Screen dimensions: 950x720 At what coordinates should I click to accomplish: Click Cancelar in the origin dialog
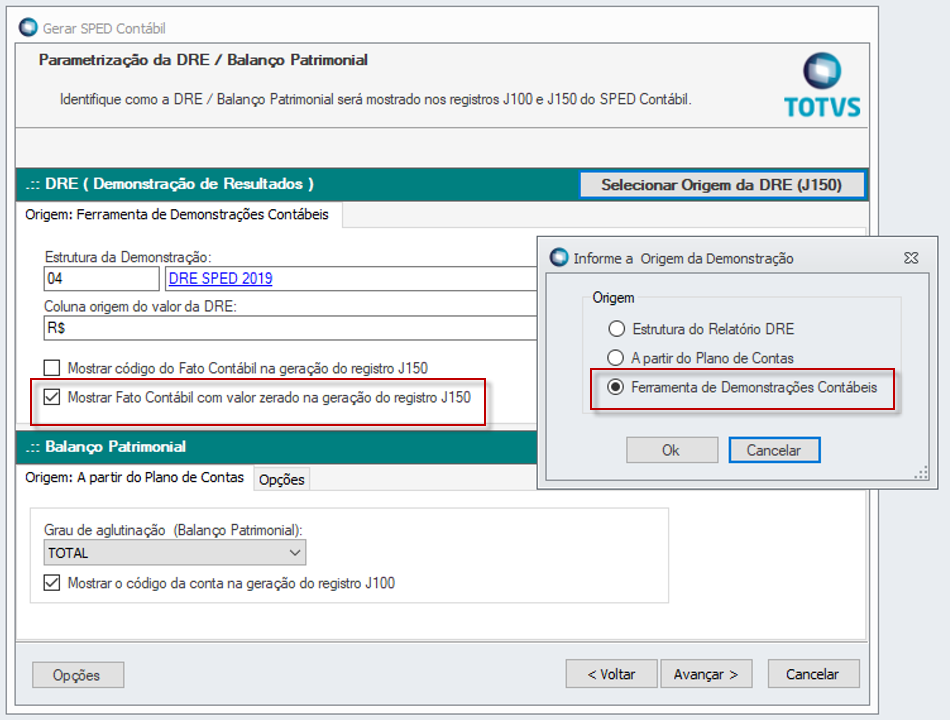774,450
